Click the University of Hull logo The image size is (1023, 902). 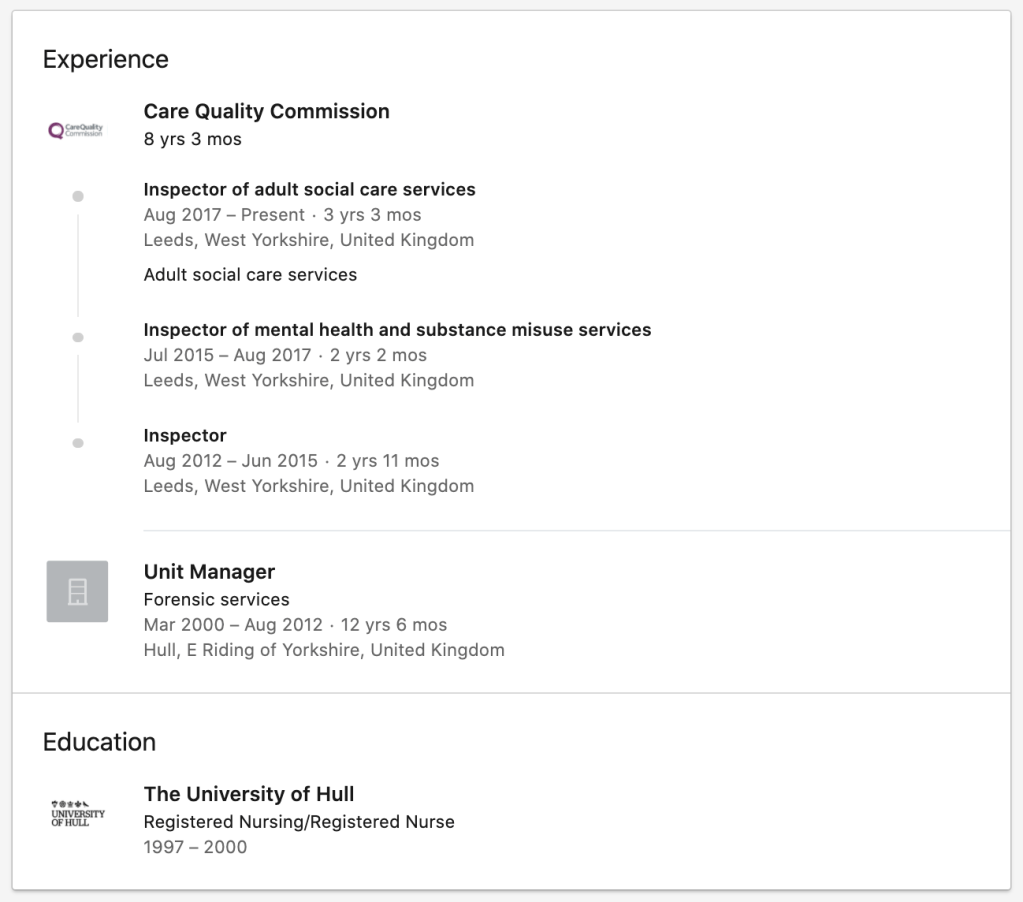(77, 813)
